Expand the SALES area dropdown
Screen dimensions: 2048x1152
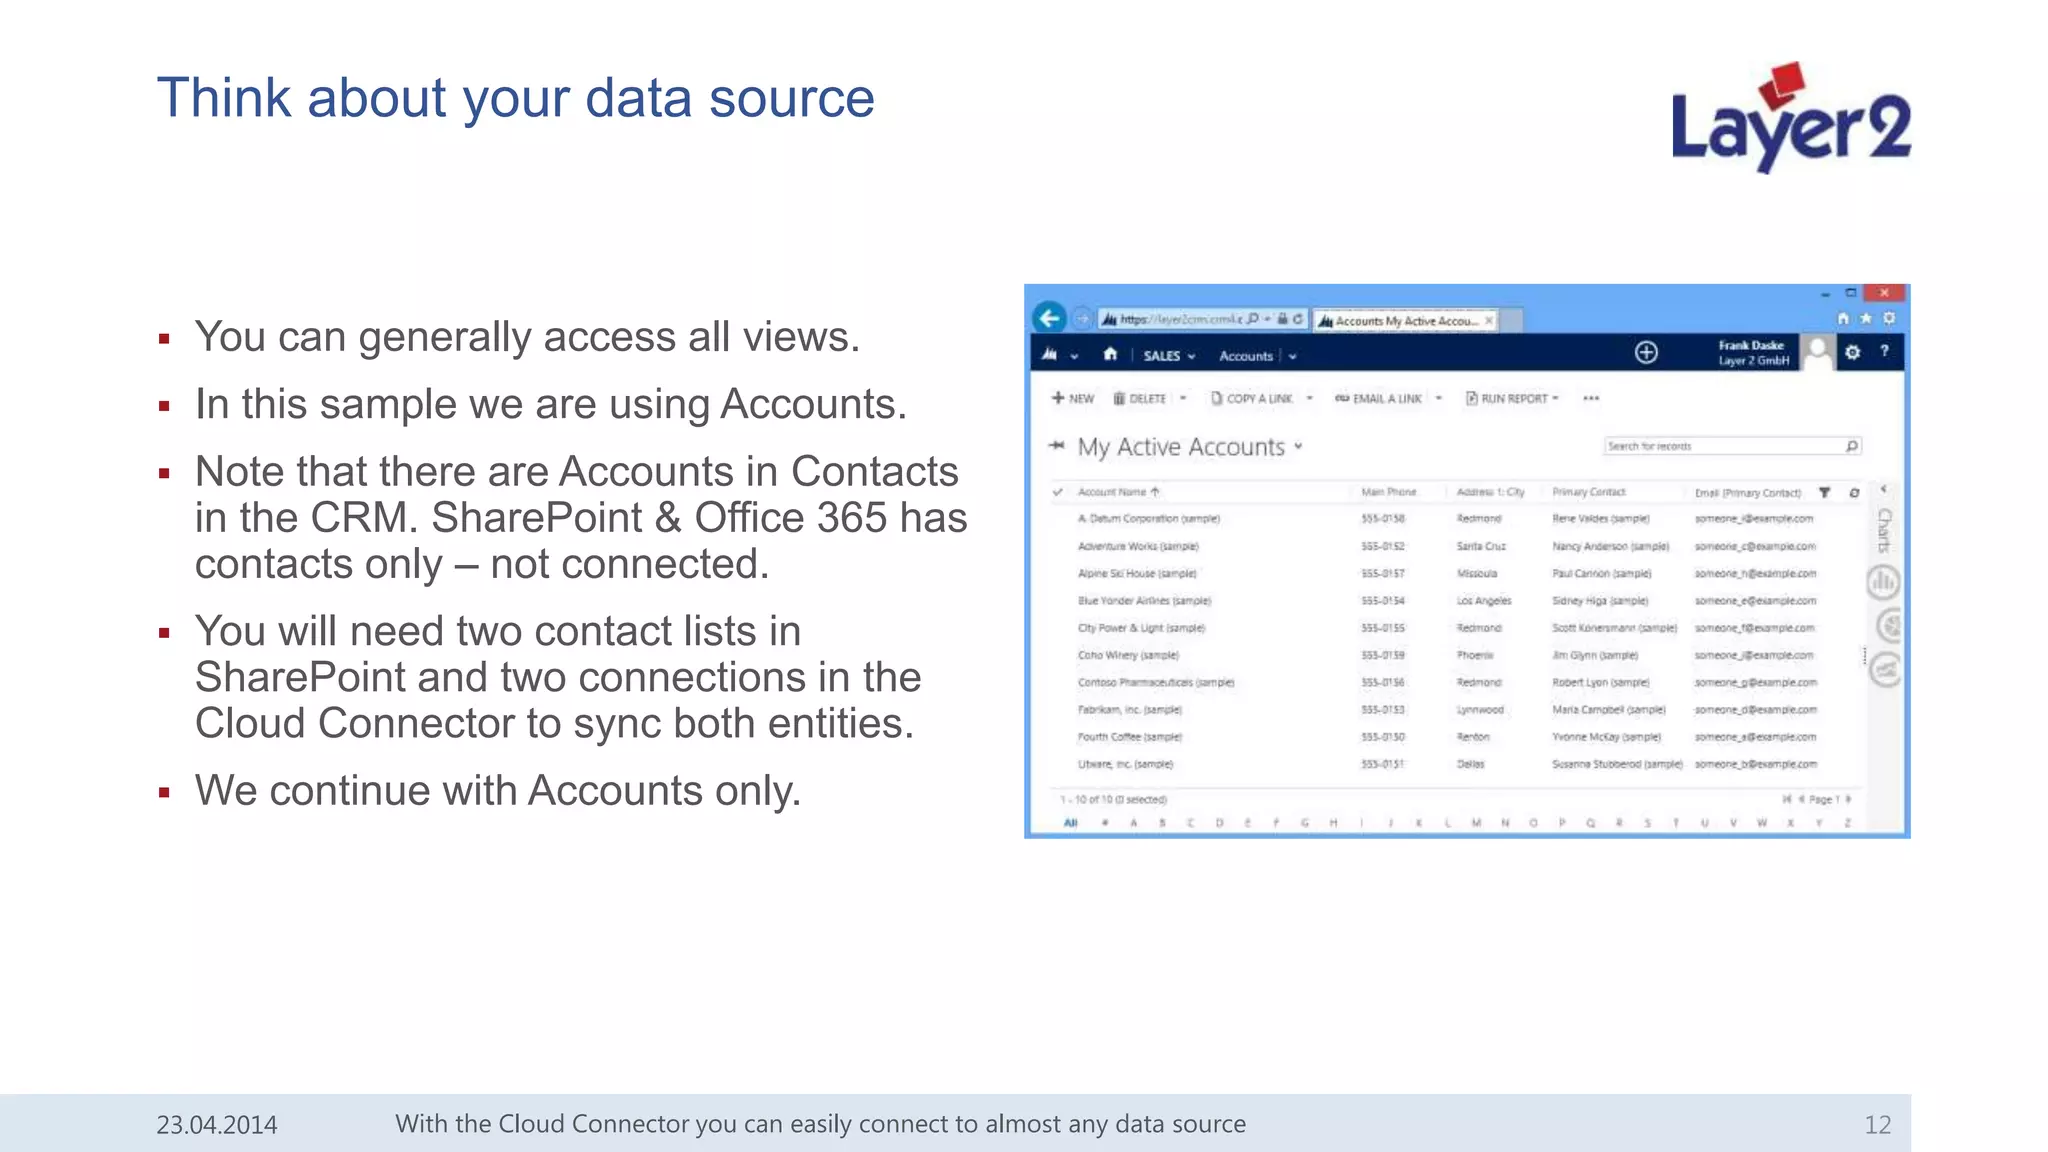1192,356
